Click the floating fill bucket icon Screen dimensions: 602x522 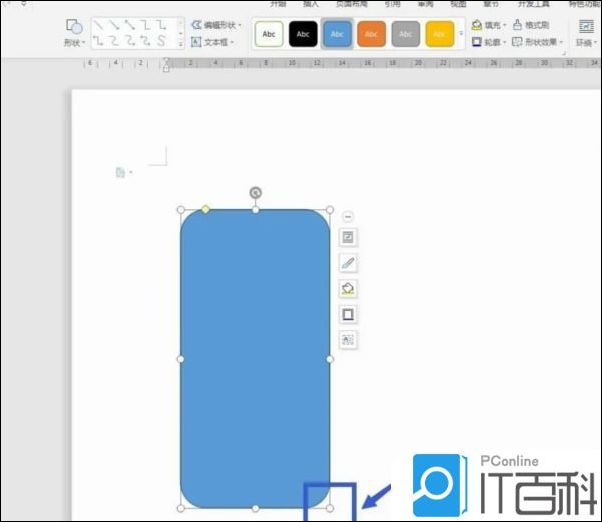[x=348, y=289]
